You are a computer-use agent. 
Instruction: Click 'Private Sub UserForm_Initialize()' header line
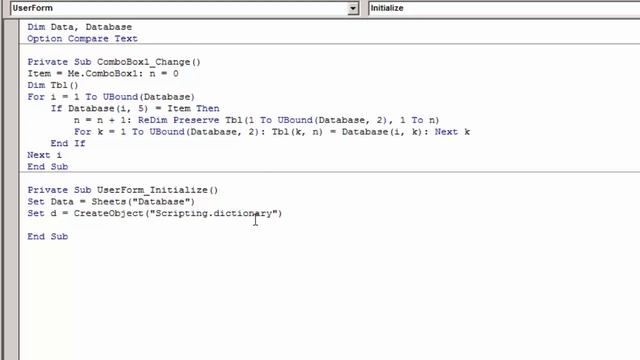pos(122,190)
